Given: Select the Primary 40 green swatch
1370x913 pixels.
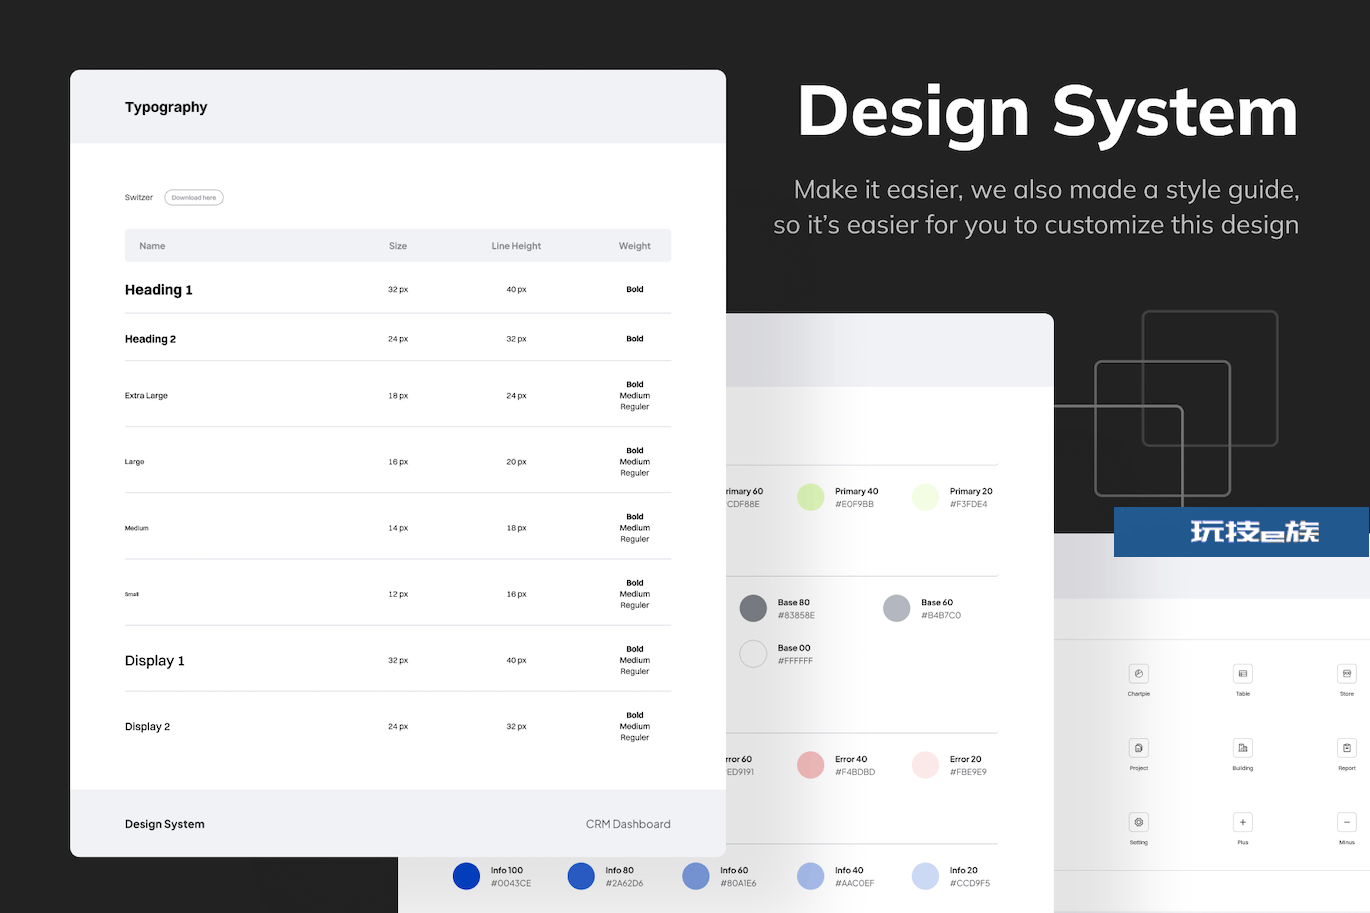Looking at the screenshot, I should (810, 497).
